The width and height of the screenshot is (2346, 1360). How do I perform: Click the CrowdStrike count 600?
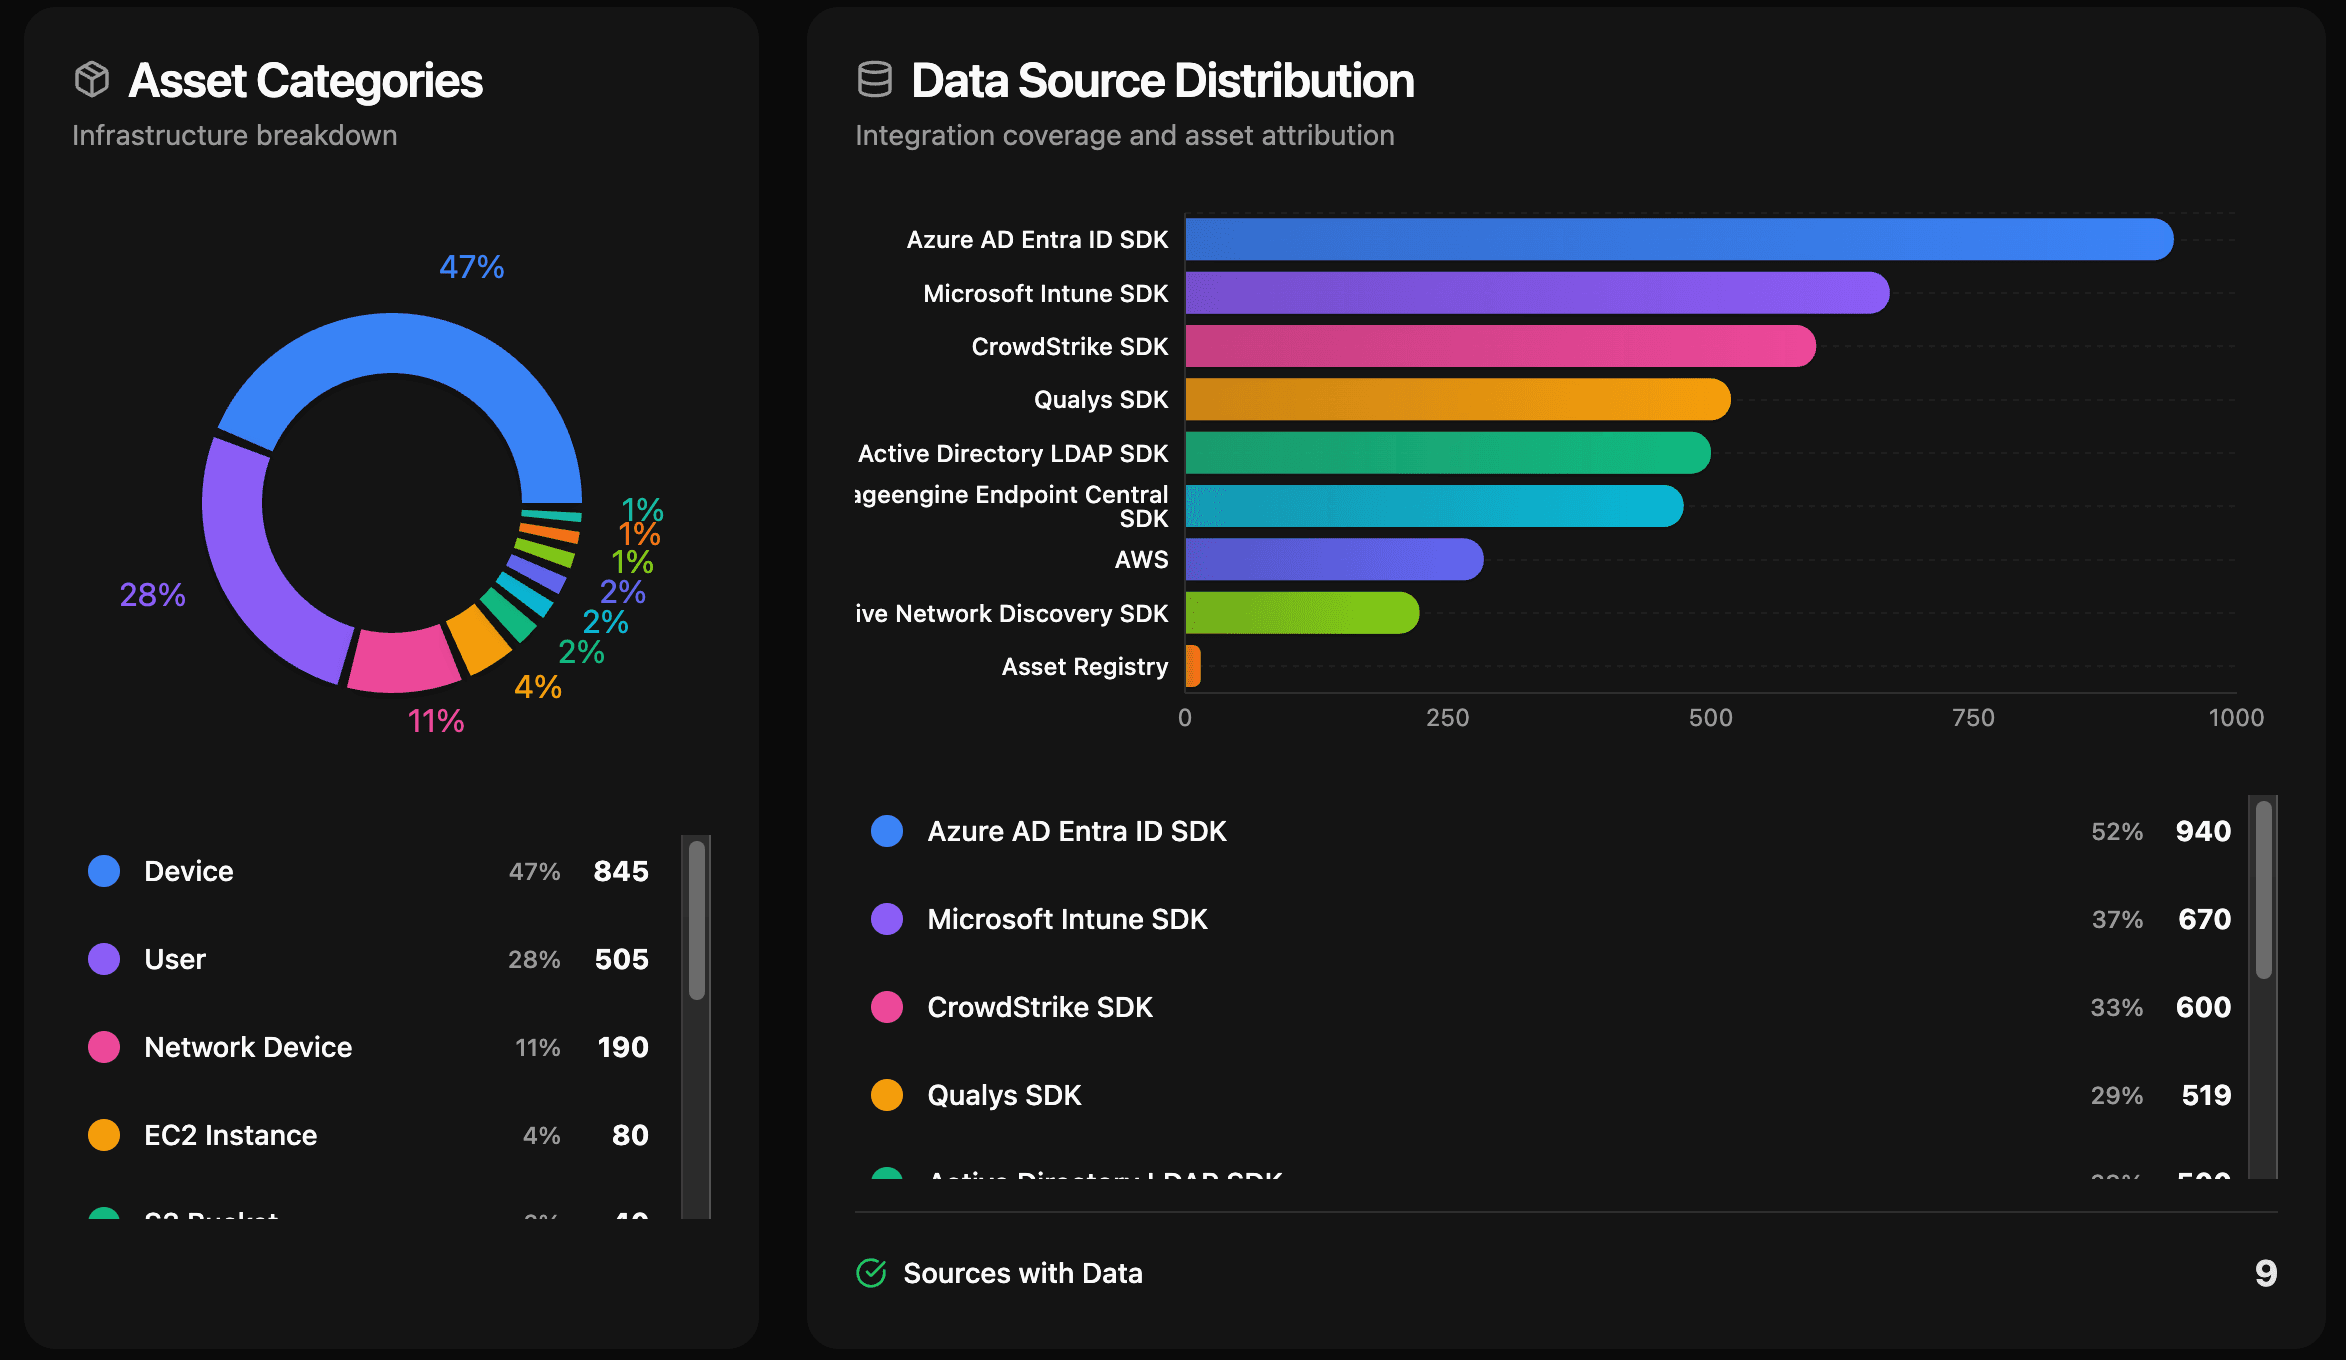click(x=2203, y=1007)
